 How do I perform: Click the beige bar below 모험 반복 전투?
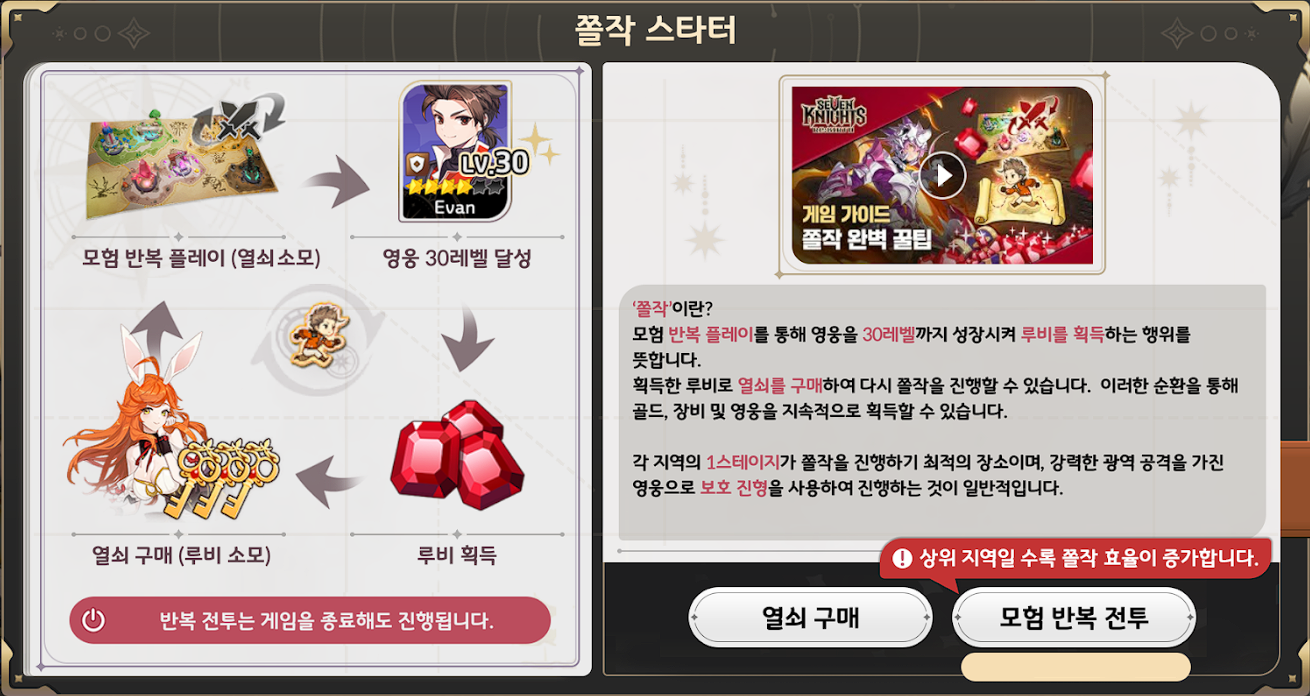tap(1075, 667)
